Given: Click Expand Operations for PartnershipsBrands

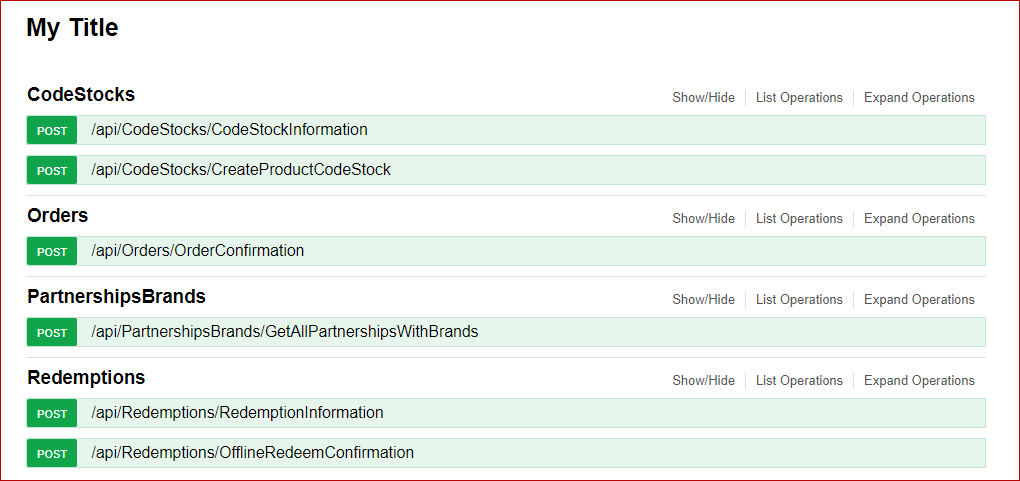Looking at the screenshot, I should 919,299.
